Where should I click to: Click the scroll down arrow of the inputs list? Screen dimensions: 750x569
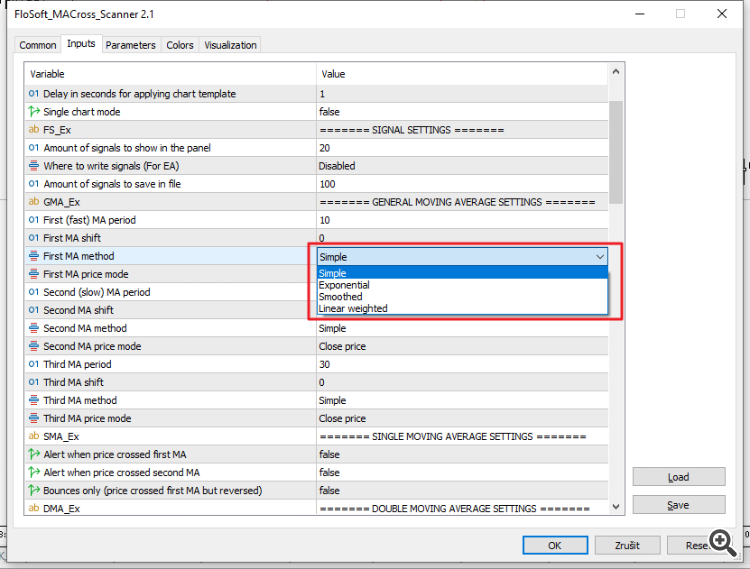click(616, 506)
